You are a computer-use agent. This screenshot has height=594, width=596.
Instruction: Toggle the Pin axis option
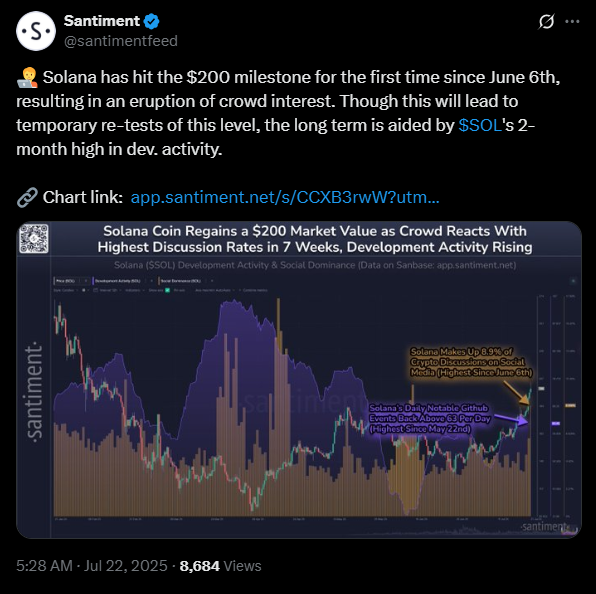coord(179,290)
